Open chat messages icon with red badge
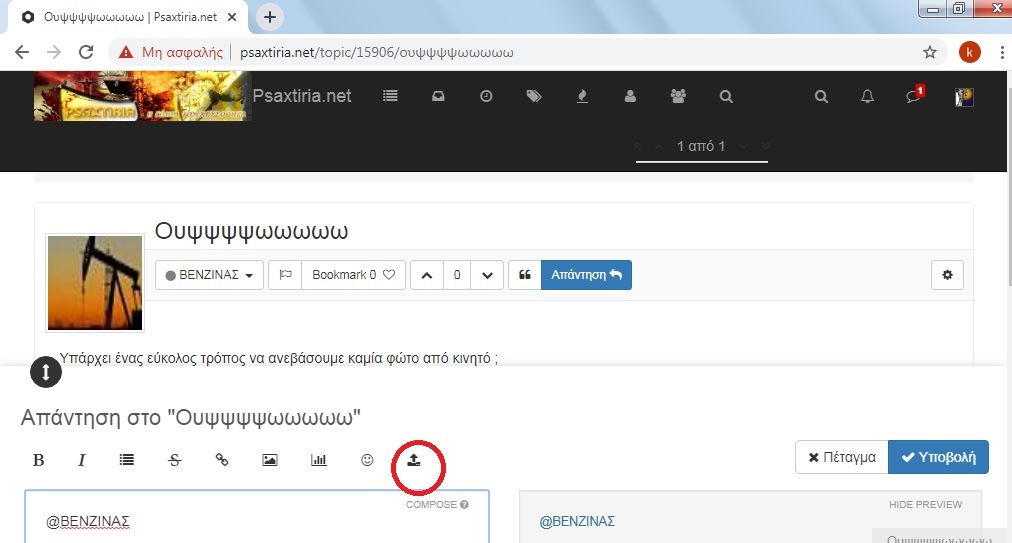The height and width of the screenshot is (543, 1012). (912, 97)
